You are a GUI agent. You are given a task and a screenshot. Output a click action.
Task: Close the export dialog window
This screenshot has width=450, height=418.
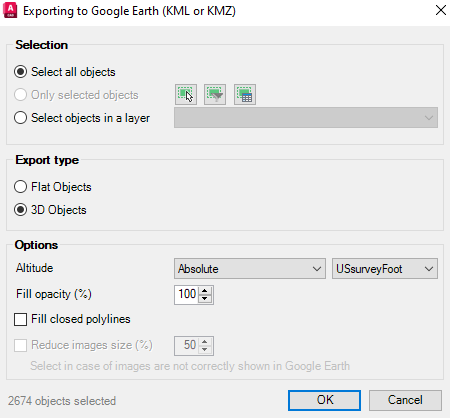pos(441,10)
